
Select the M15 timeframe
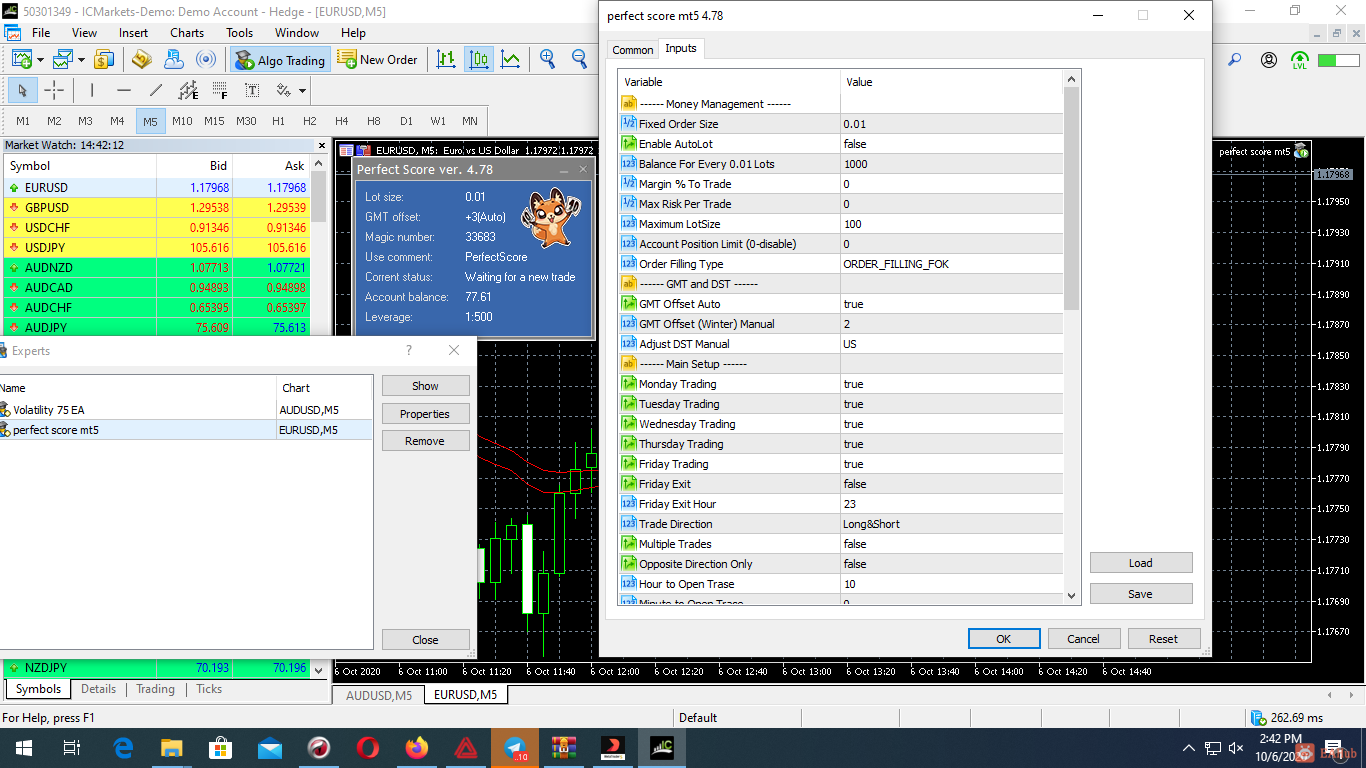point(214,121)
